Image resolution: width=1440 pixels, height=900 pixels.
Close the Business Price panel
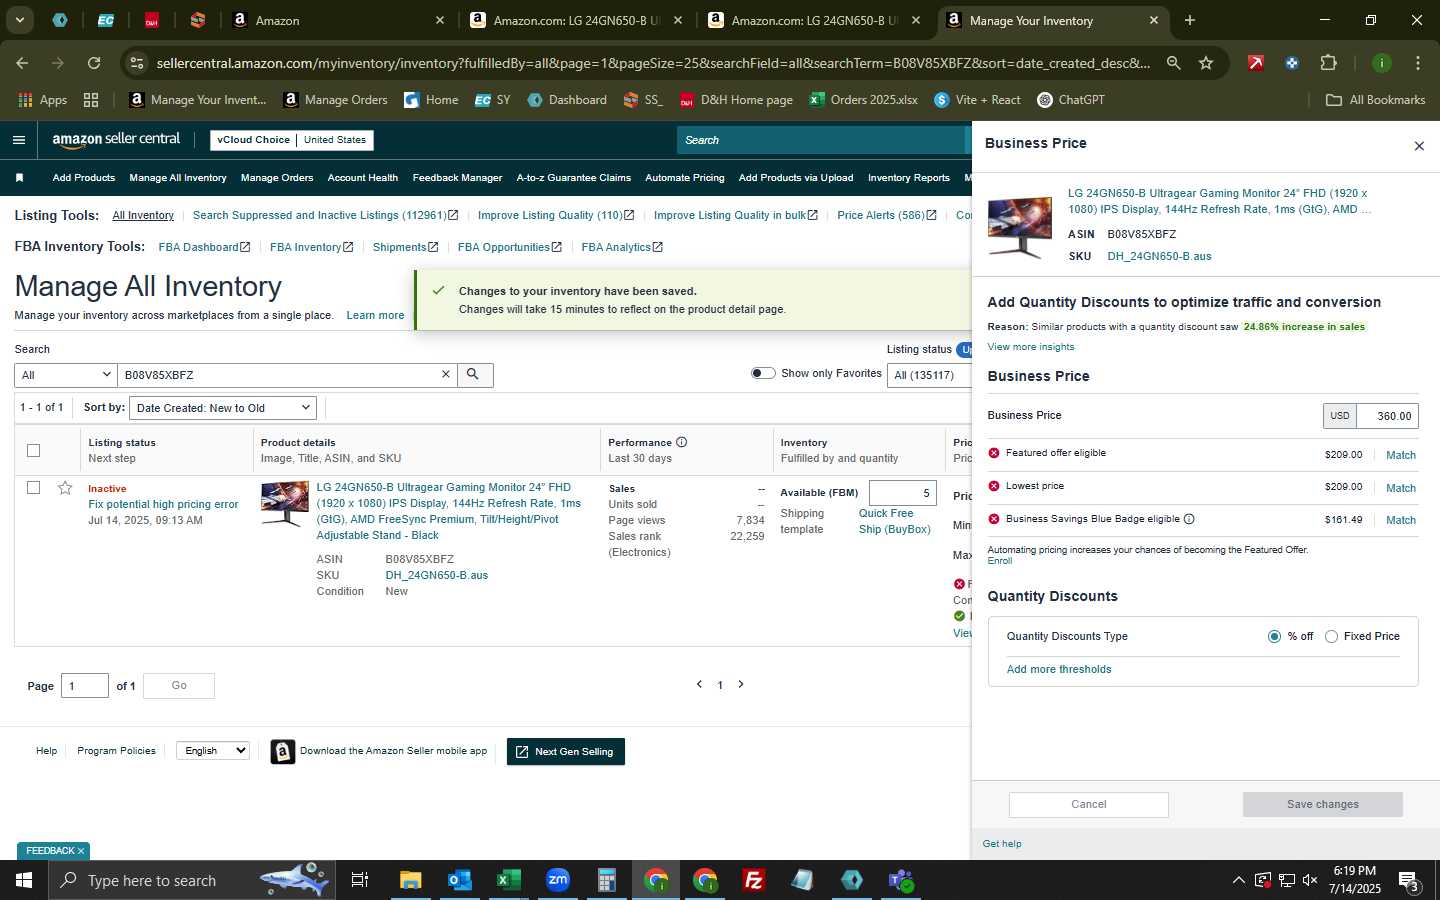click(x=1418, y=146)
